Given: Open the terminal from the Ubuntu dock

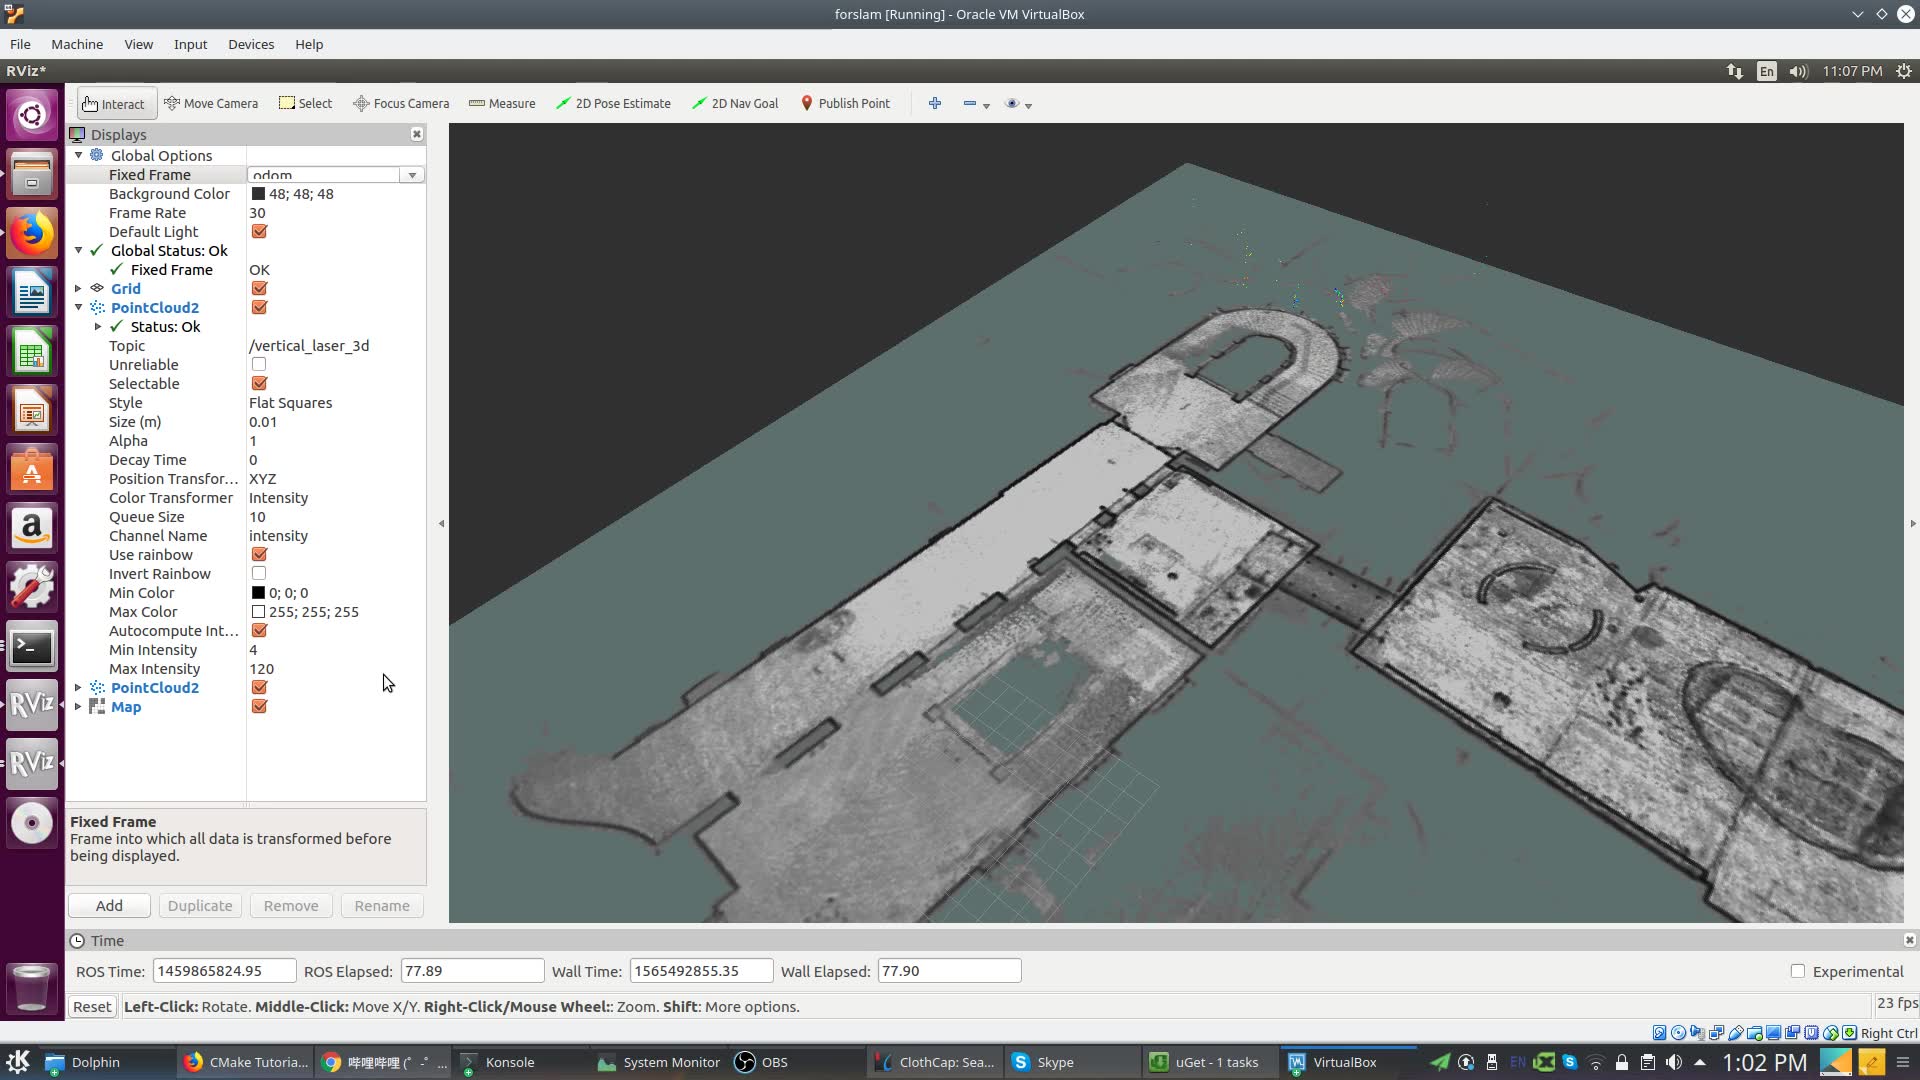Looking at the screenshot, I should click(31, 647).
